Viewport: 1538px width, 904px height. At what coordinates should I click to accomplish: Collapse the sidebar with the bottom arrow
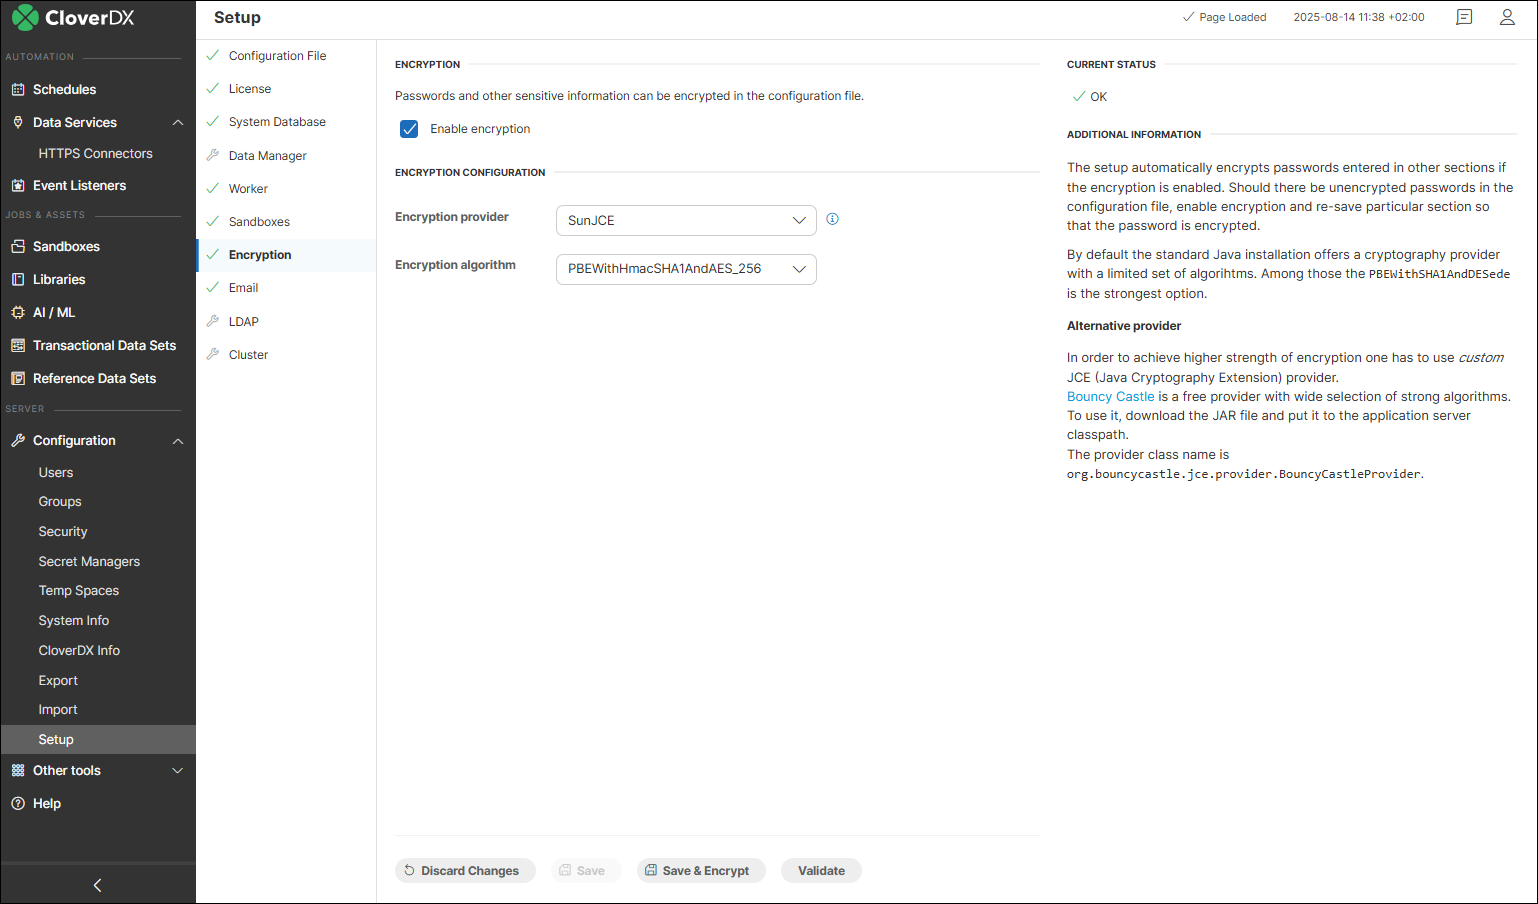click(96, 884)
